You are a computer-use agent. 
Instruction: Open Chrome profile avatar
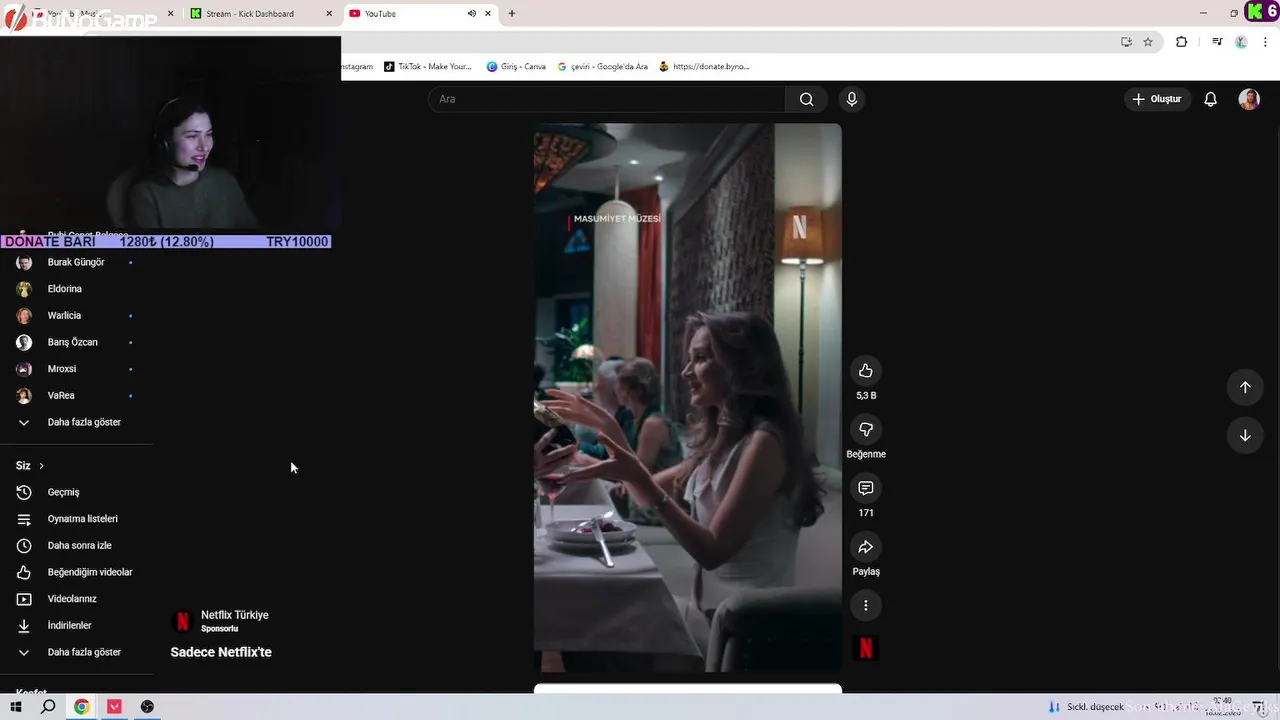coord(1241,42)
